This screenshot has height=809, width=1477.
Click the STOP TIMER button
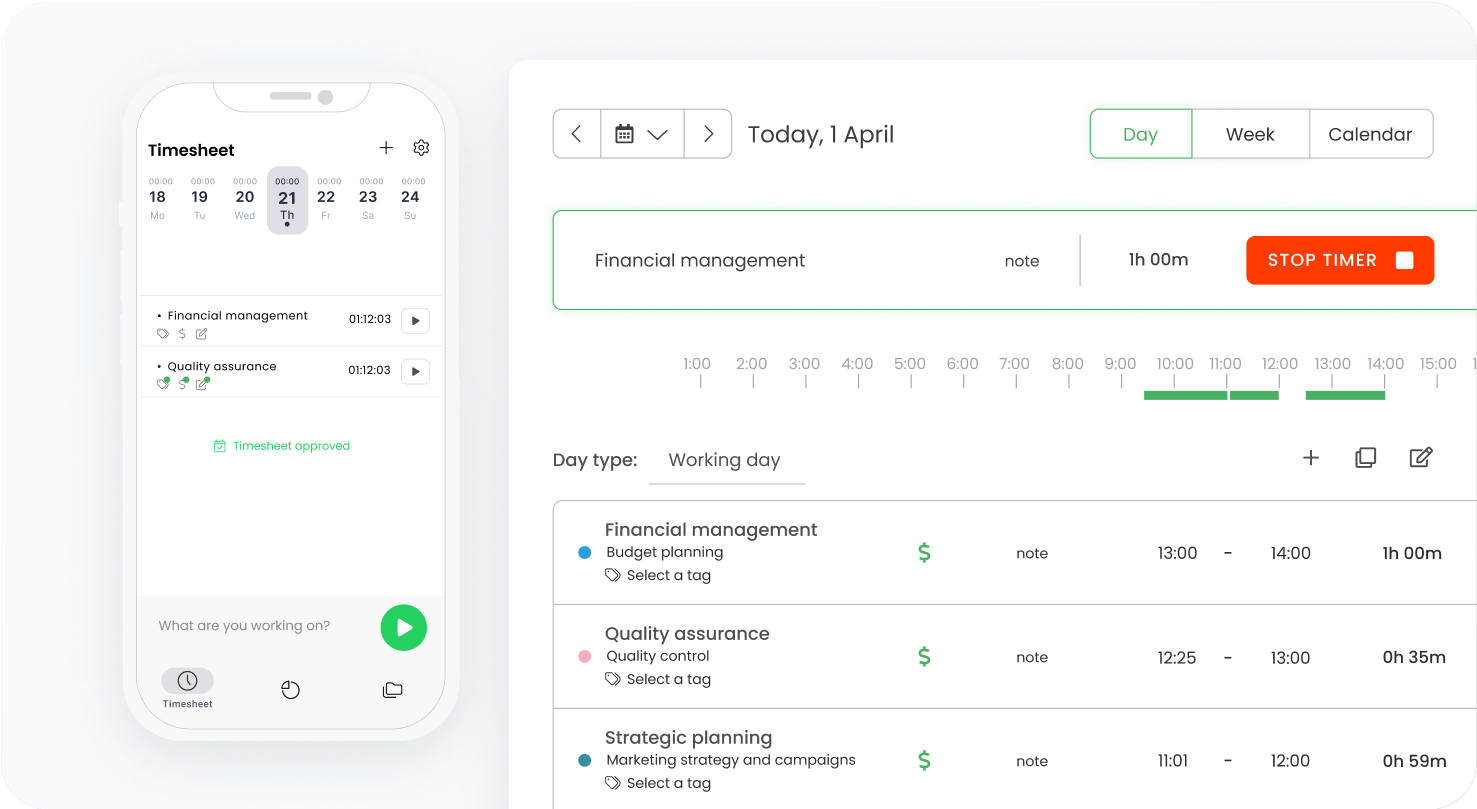[x=1339, y=260]
